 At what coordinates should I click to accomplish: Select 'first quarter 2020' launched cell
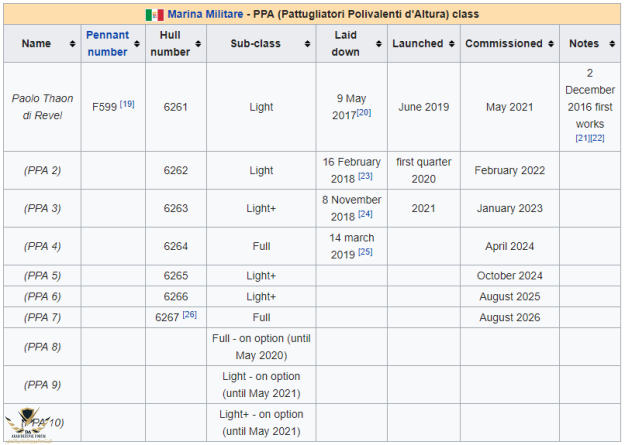(424, 170)
